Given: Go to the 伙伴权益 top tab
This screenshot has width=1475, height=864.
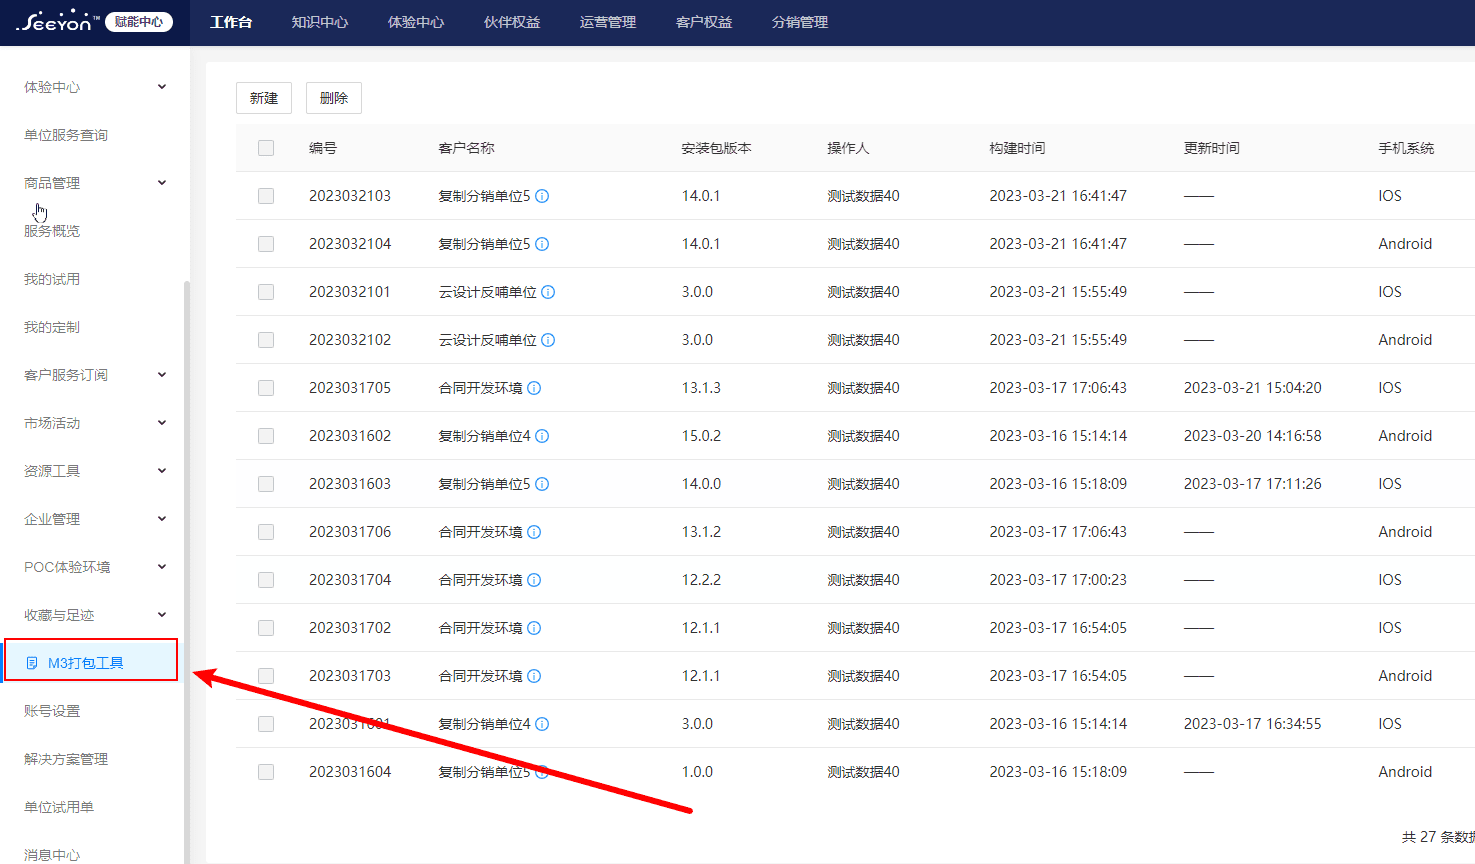Looking at the screenshot, I should click(x=512, y=22).
